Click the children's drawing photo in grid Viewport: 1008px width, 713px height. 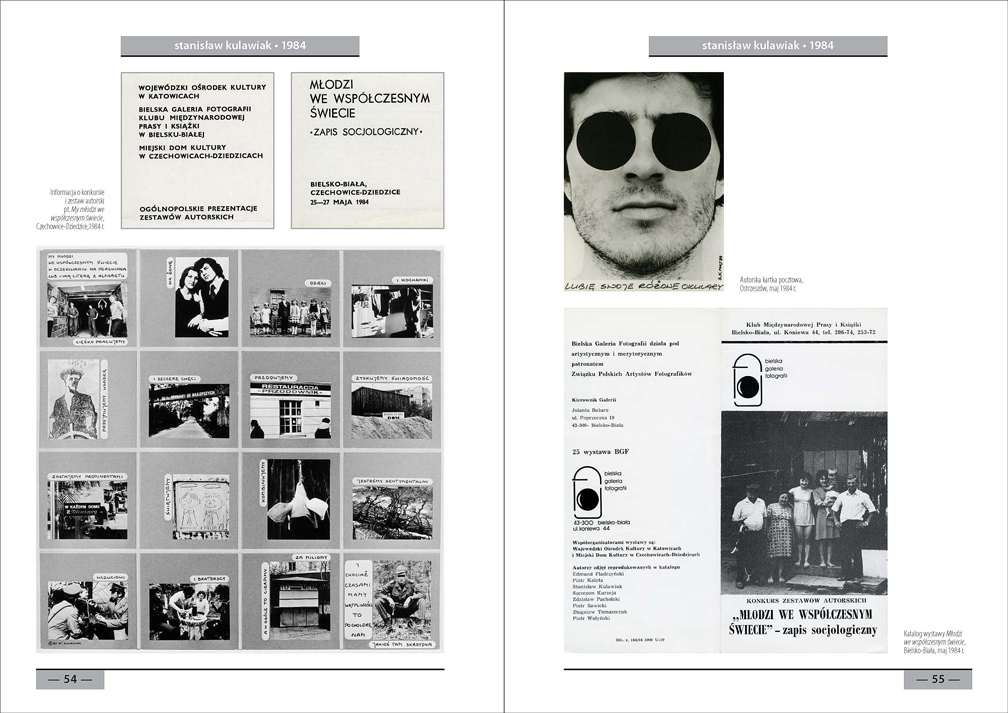tap(201, 507)
